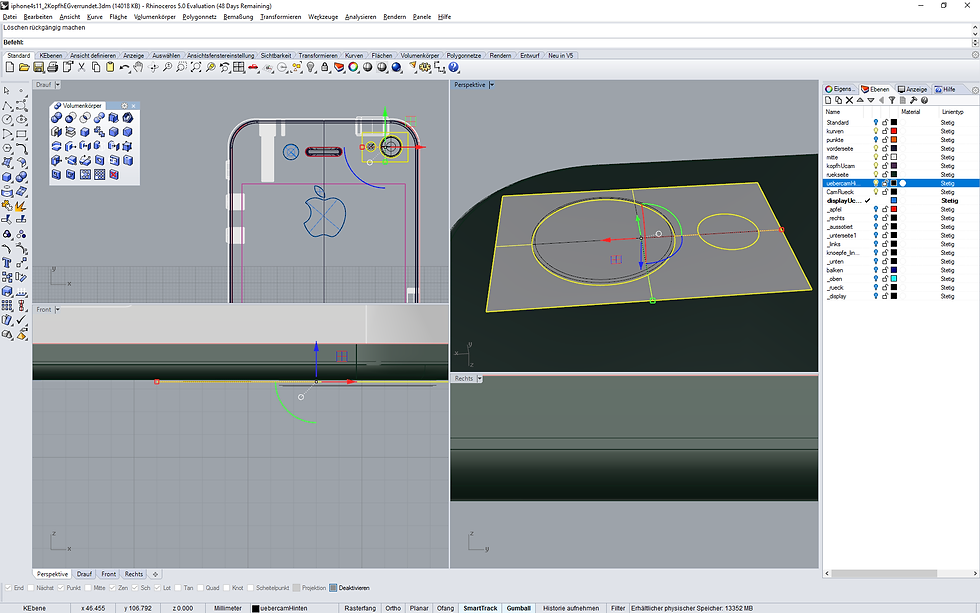Open the lock objects padlock tool
Viewport: 980px width, 613px height.
coord(325,67)
